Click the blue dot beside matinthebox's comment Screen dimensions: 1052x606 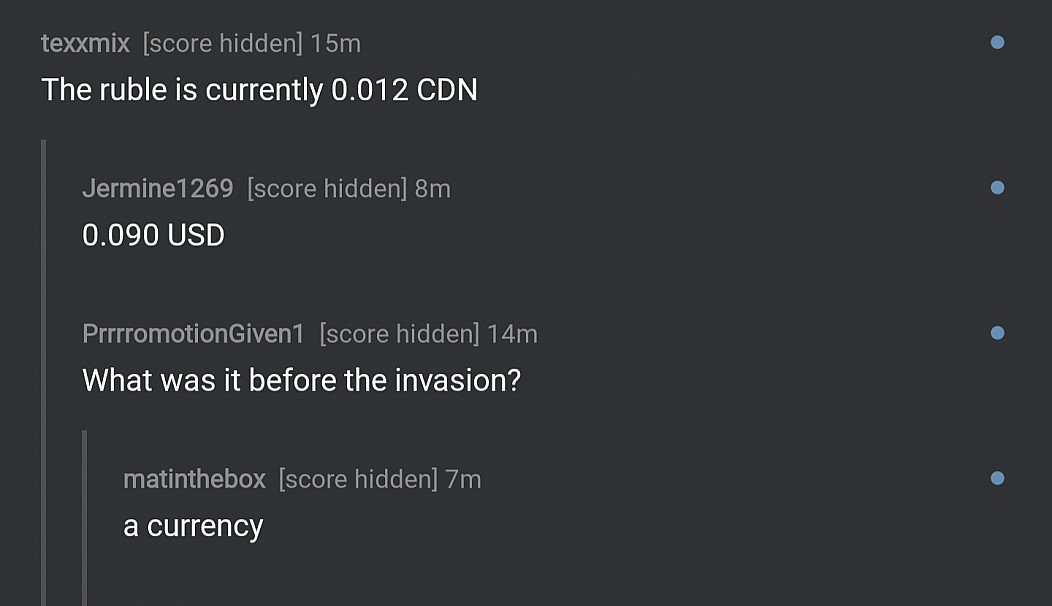click(996, 479)
